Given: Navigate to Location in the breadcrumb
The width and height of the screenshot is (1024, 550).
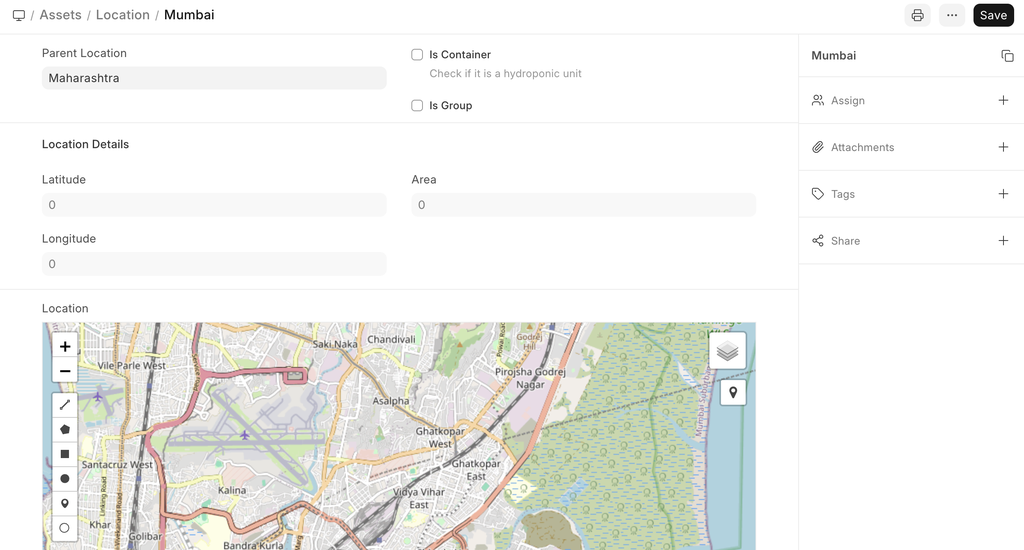Looking at the screenshot, I should click(122, 15).
